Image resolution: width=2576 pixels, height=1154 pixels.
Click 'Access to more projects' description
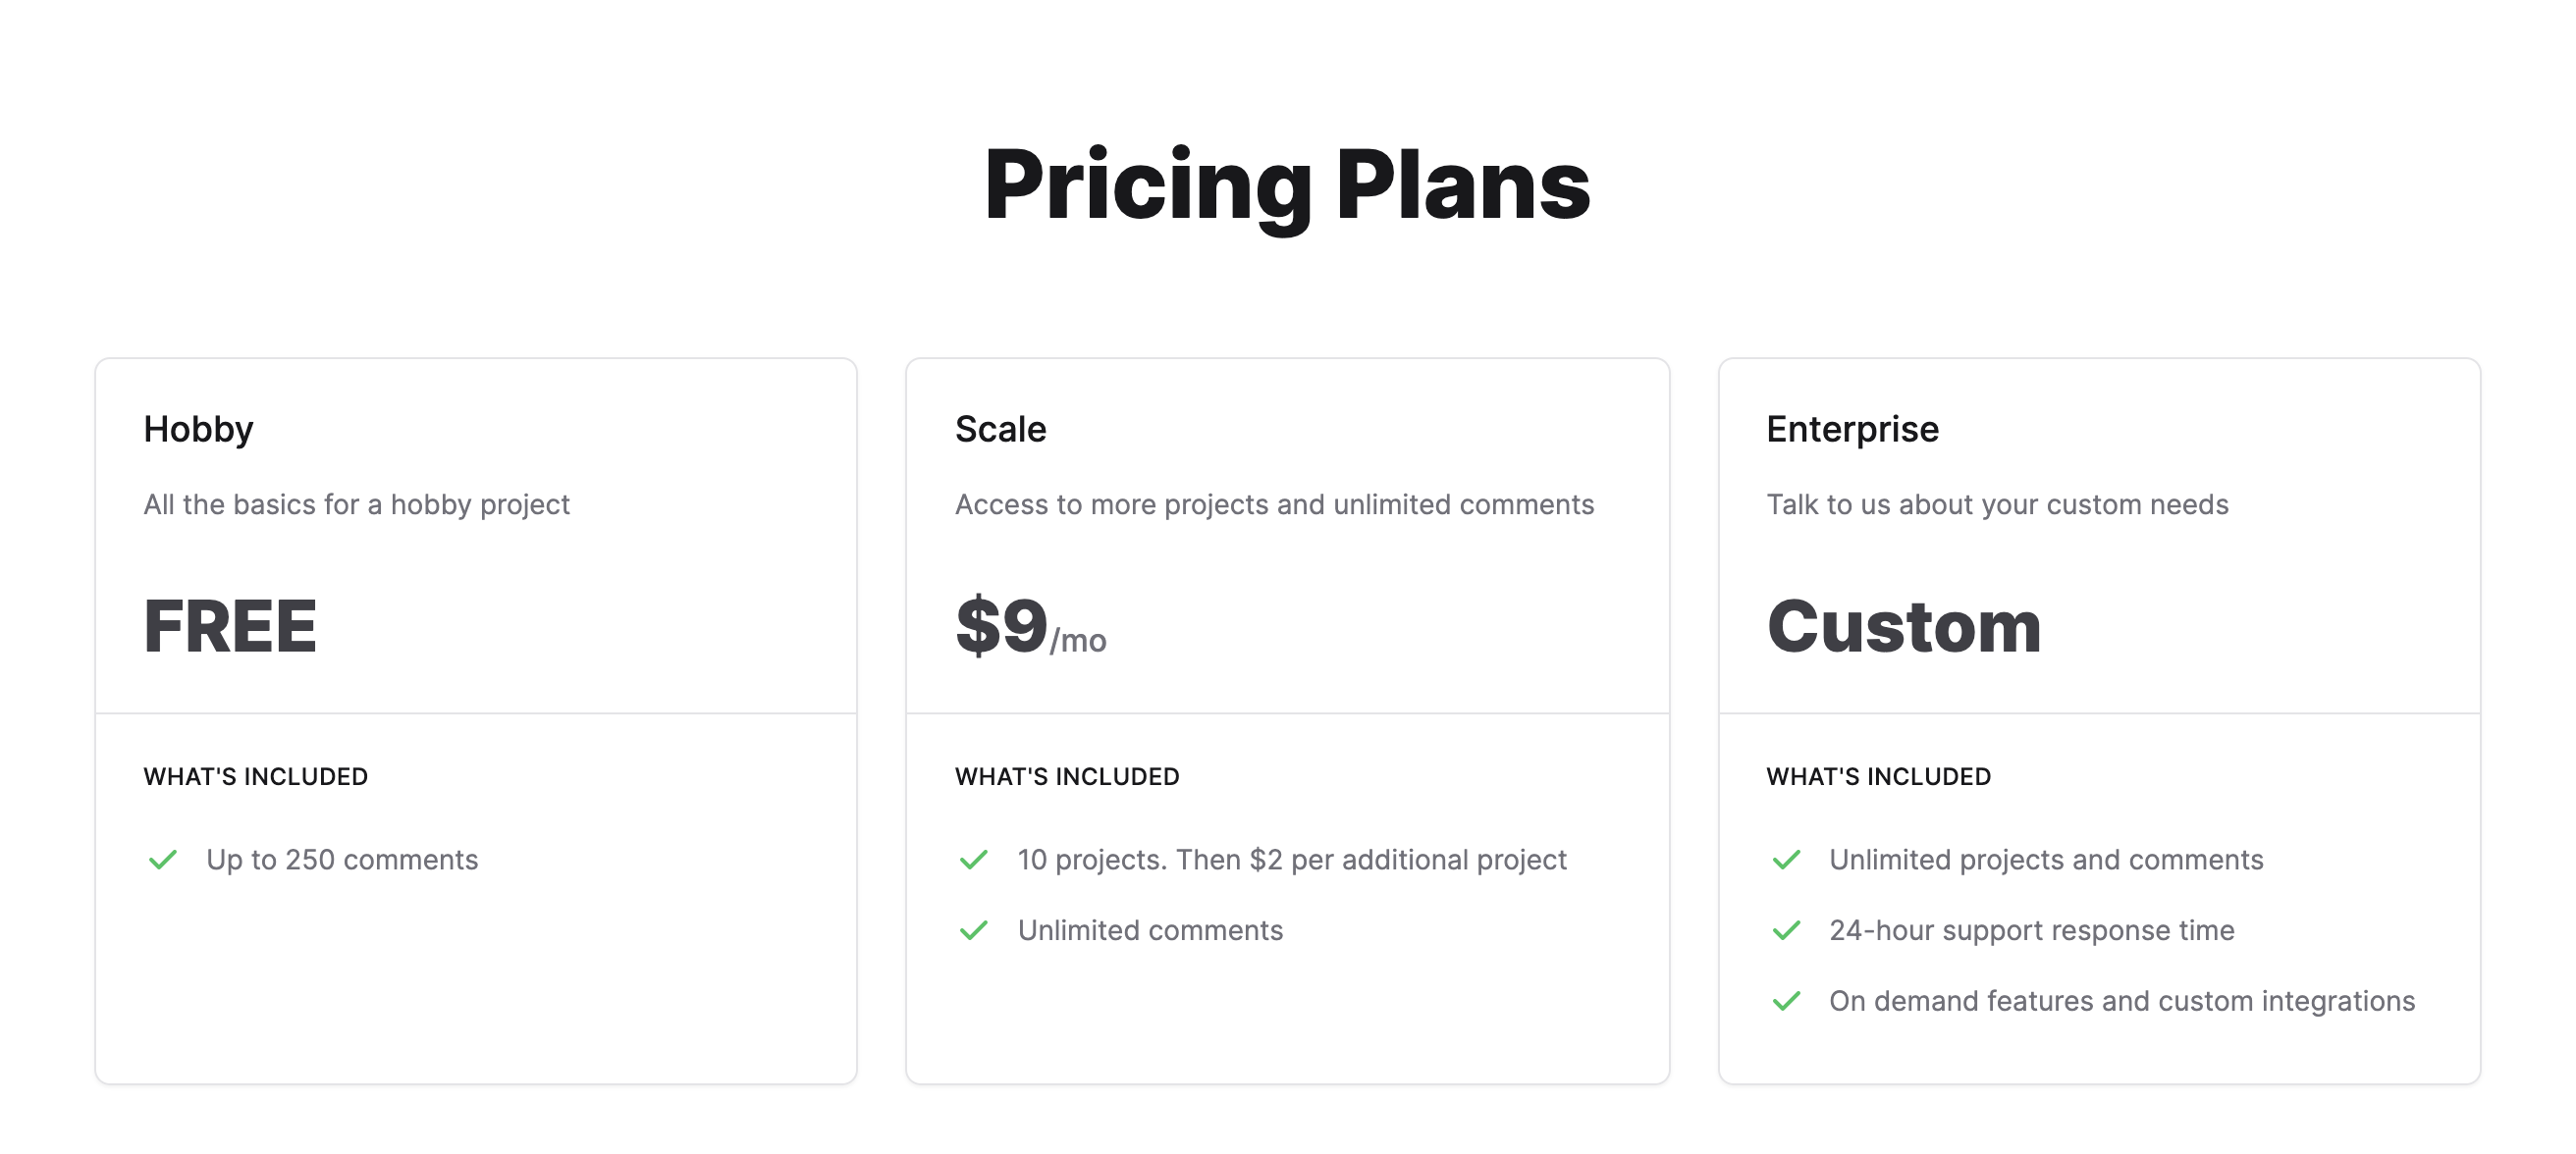(x=1274, y=504)
